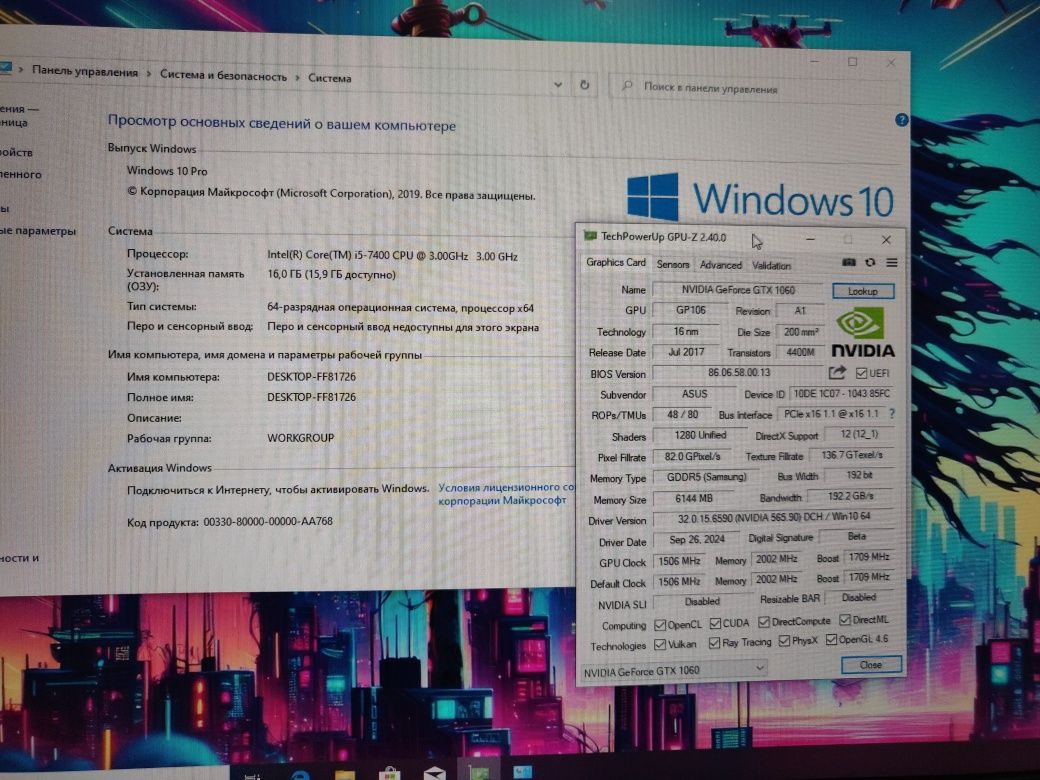This screenshot has height=780, width=1040.
Task: Click the product code 00330-80000-00000-AA768
Action: 268,521
